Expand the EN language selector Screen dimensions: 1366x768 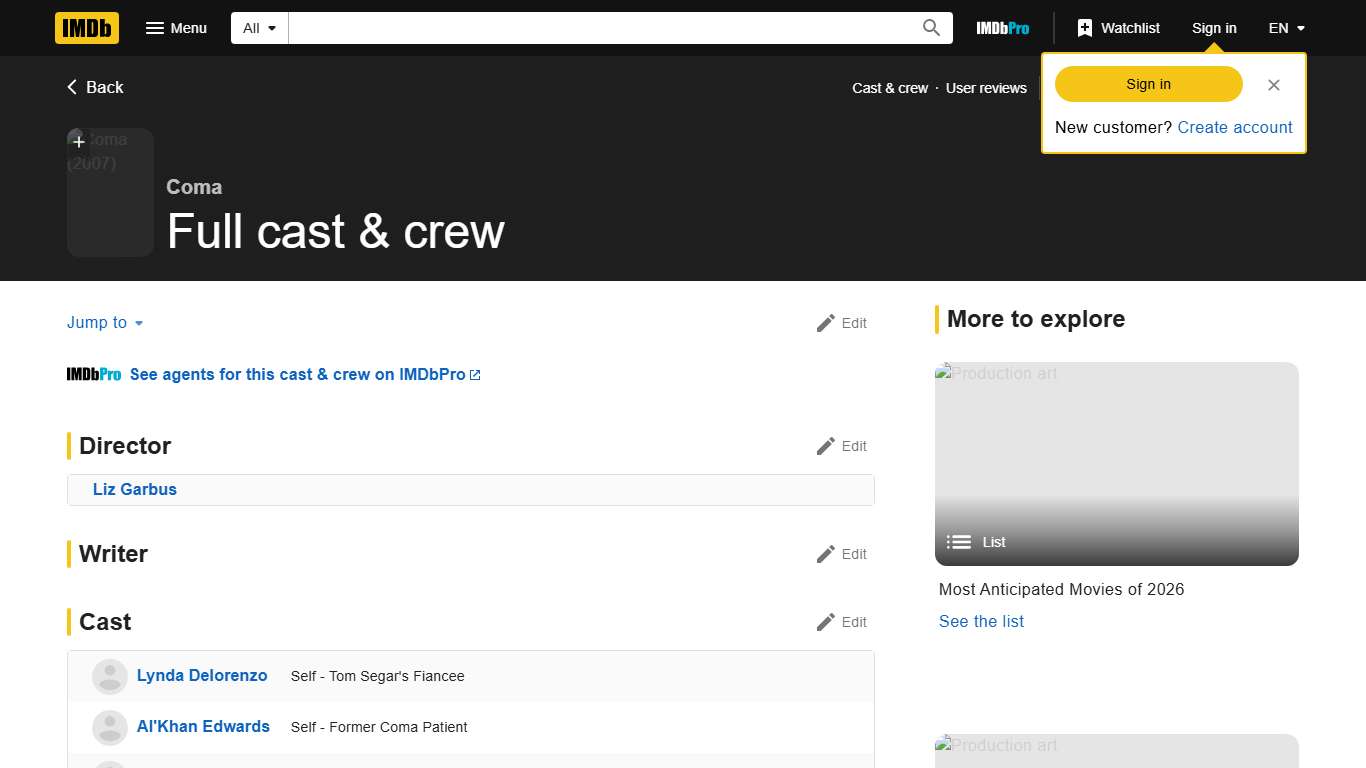point(1286,28)
